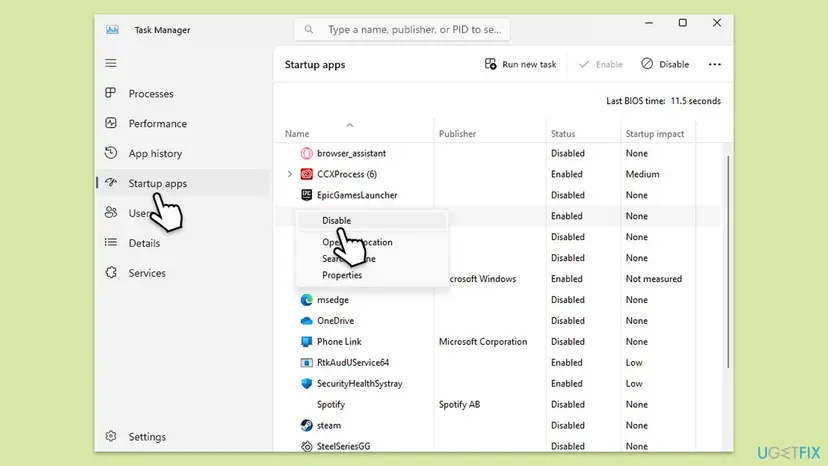Click the App history clock icon
Viewport: 828px width, 466px height.
point(110,153)
